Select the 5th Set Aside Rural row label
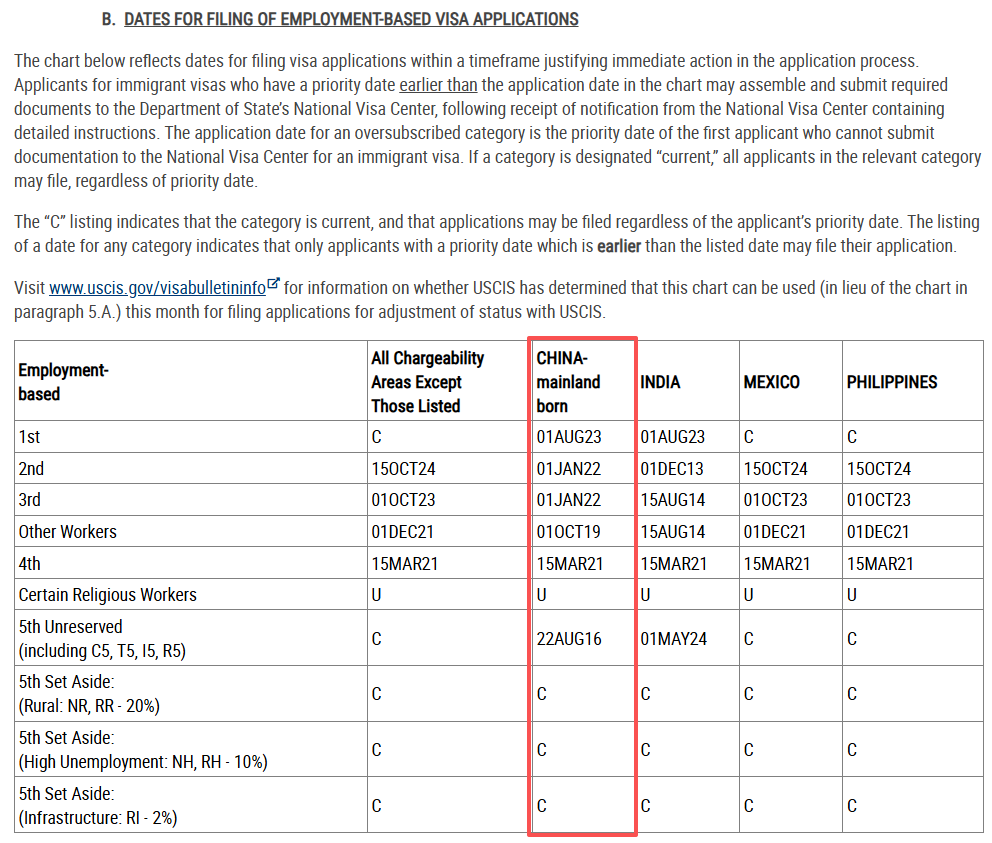992x843 pixels. pyautogui.click(x=89, y=694)
